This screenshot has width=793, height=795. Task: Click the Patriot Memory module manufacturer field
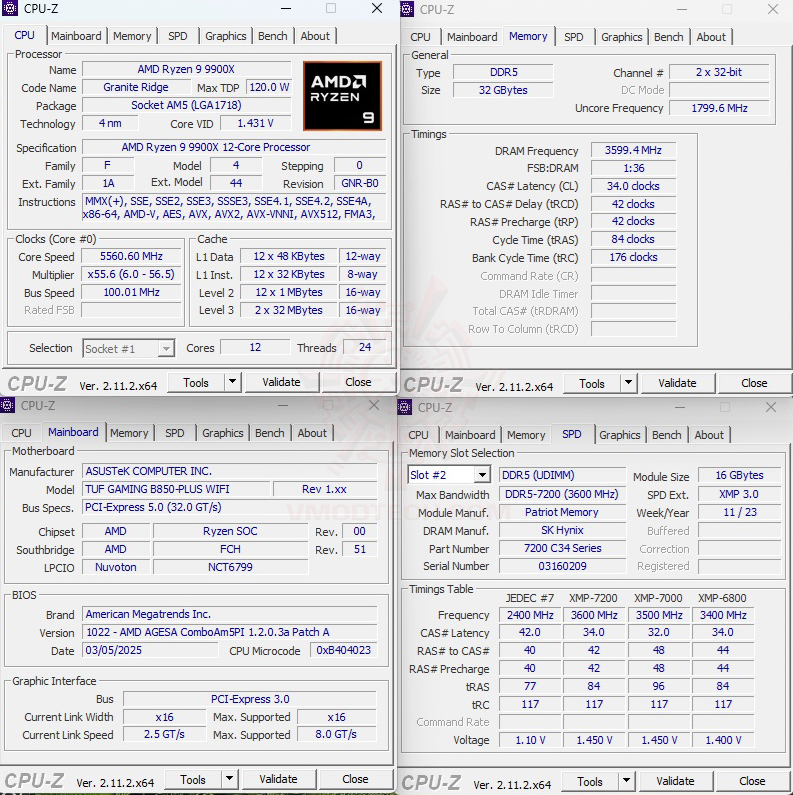tap(562, 513)
